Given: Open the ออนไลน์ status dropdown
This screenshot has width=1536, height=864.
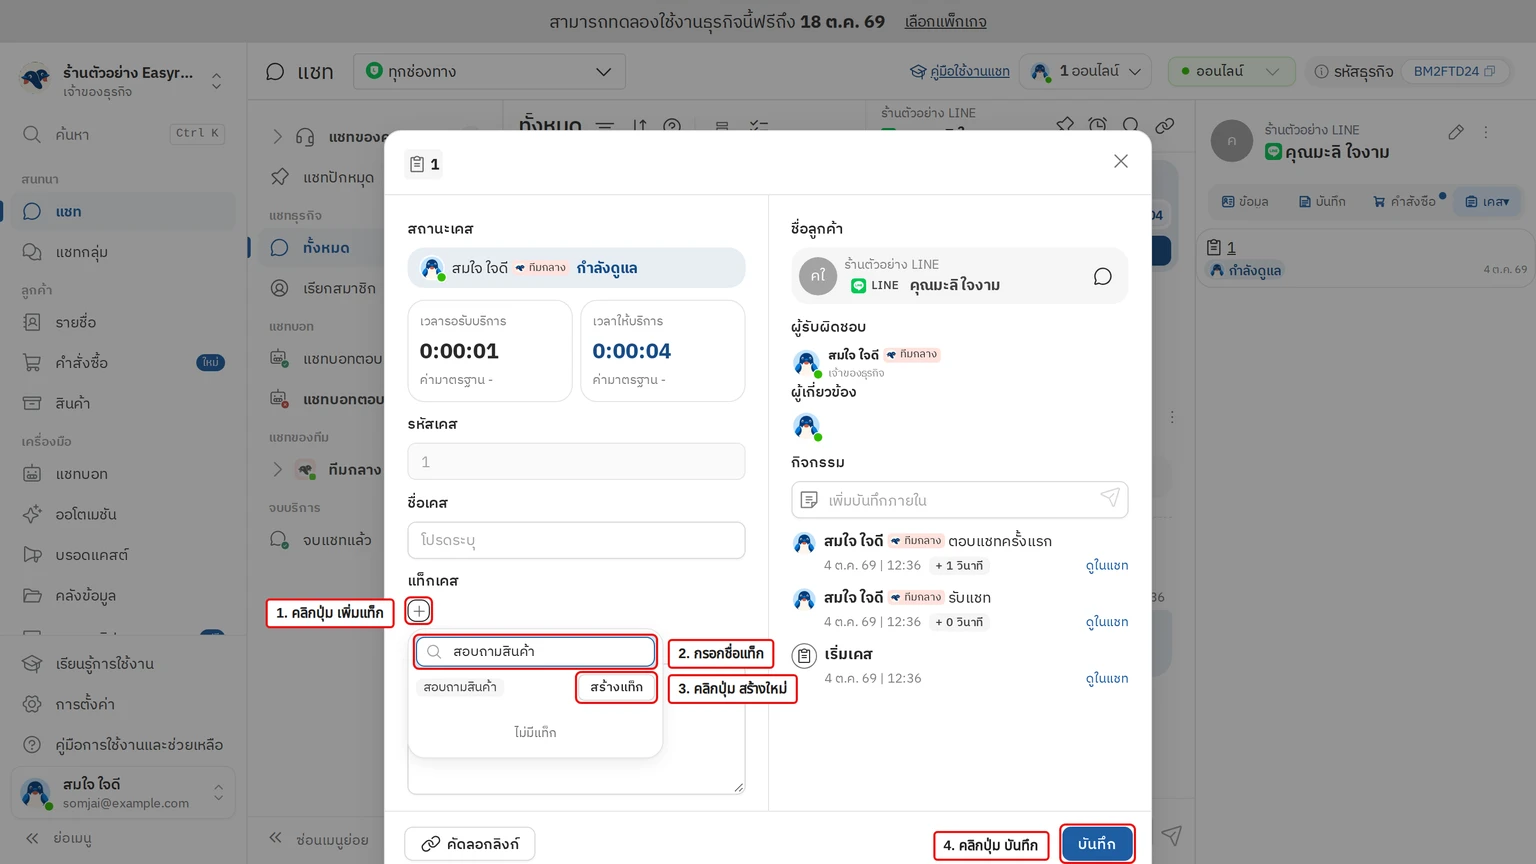Looking at the screenshot, I should pos(1231,71).
